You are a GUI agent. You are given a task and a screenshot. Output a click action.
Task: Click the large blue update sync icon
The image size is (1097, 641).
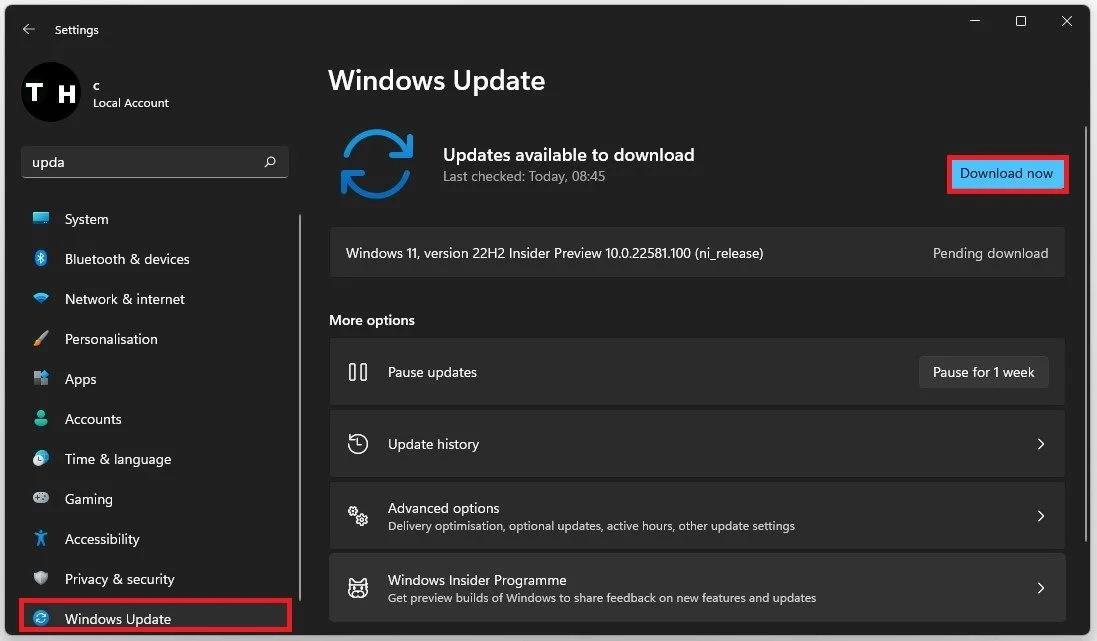click(x=377, y=164)
